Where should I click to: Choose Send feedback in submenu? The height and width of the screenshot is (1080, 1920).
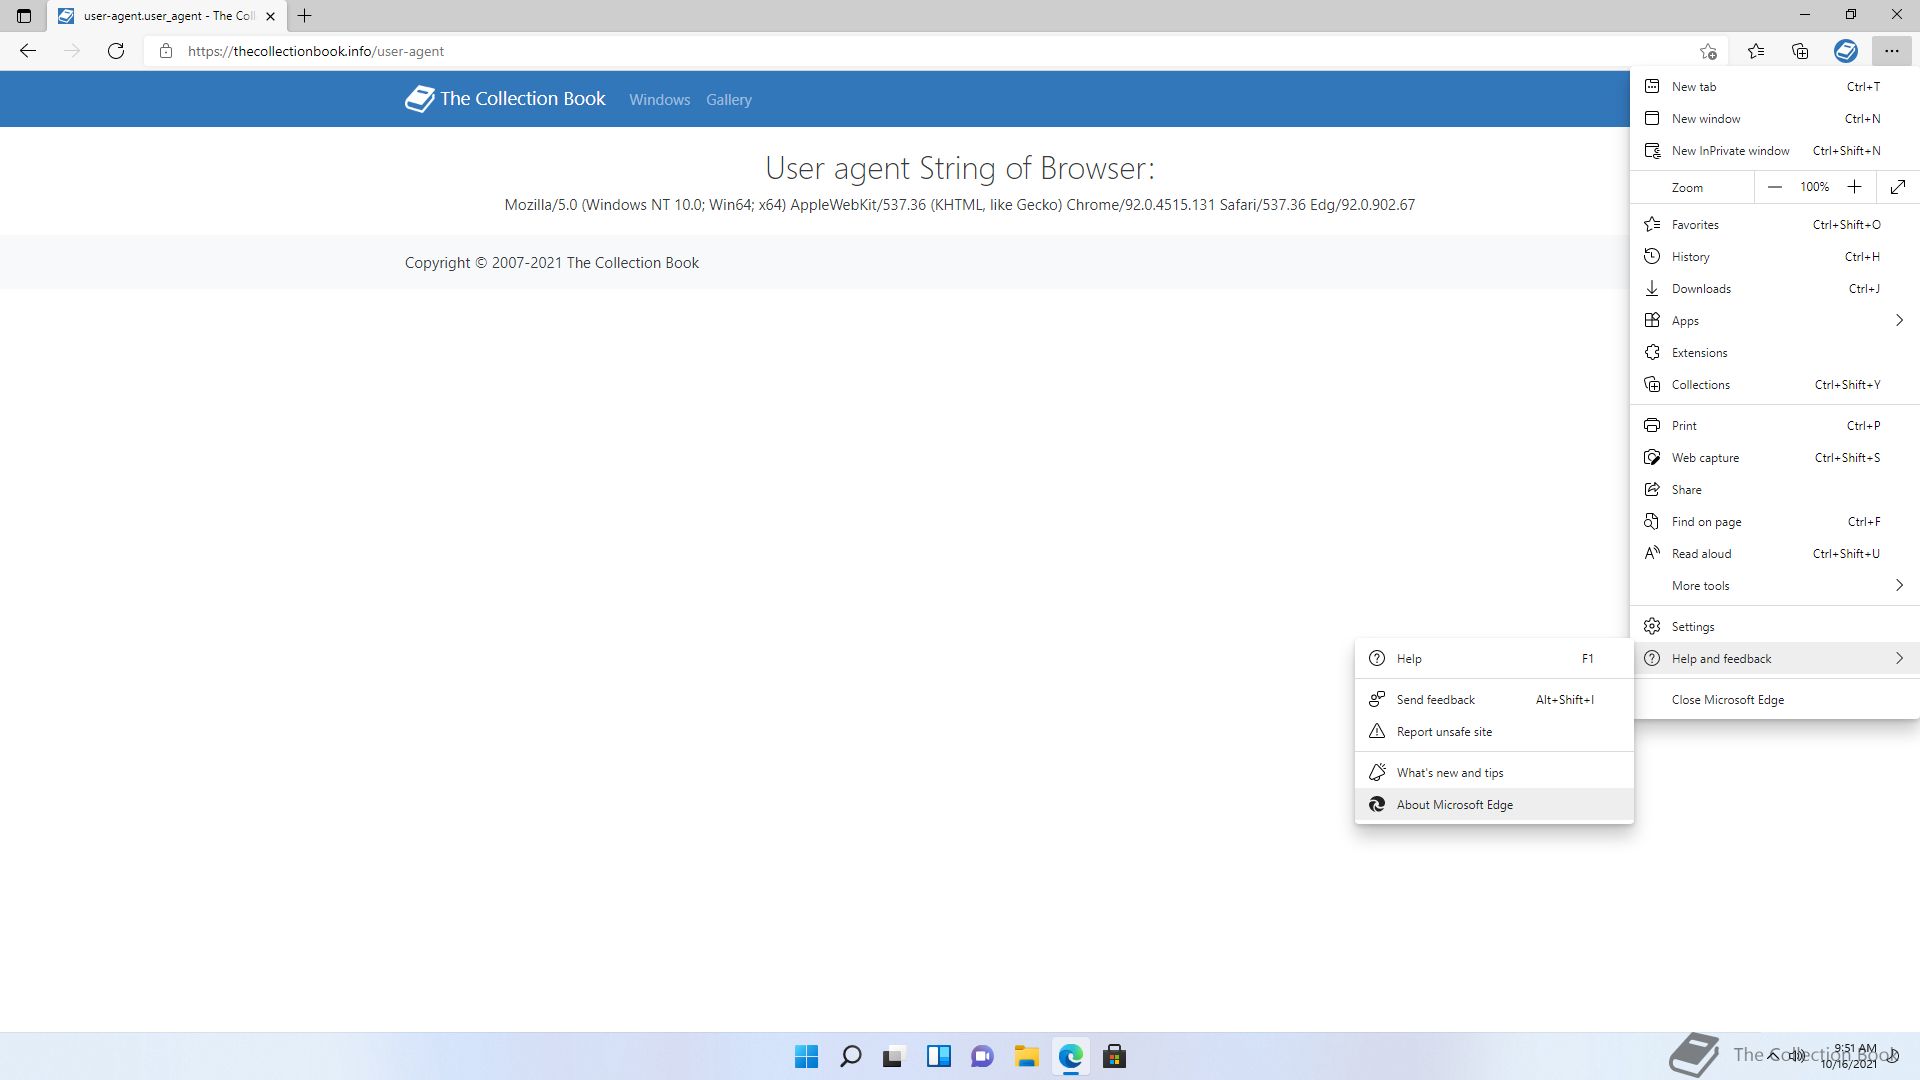[x=1494, y=700]
